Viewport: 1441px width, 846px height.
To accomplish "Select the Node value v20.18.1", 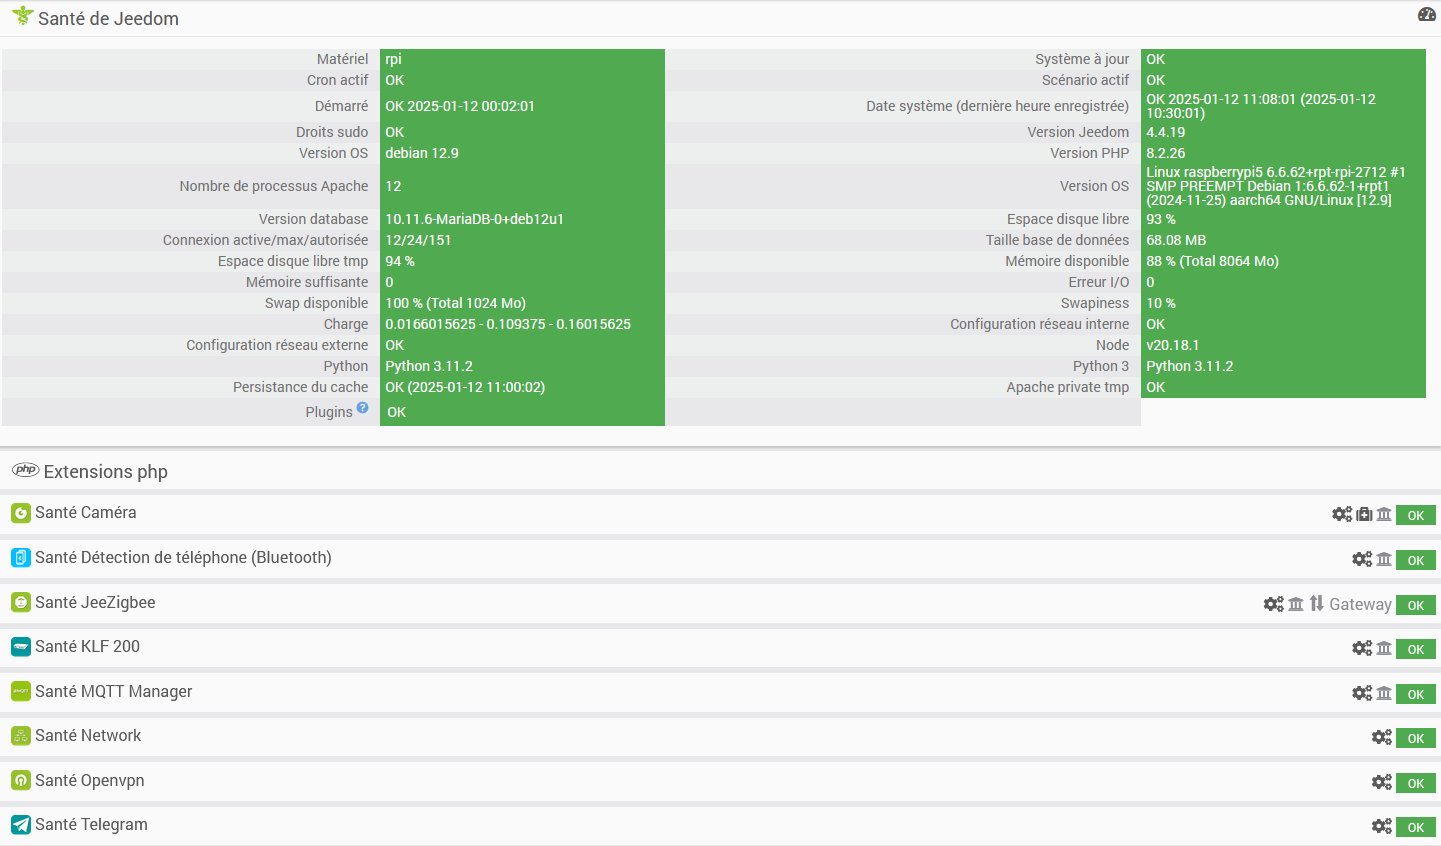I will [1173, 345].
